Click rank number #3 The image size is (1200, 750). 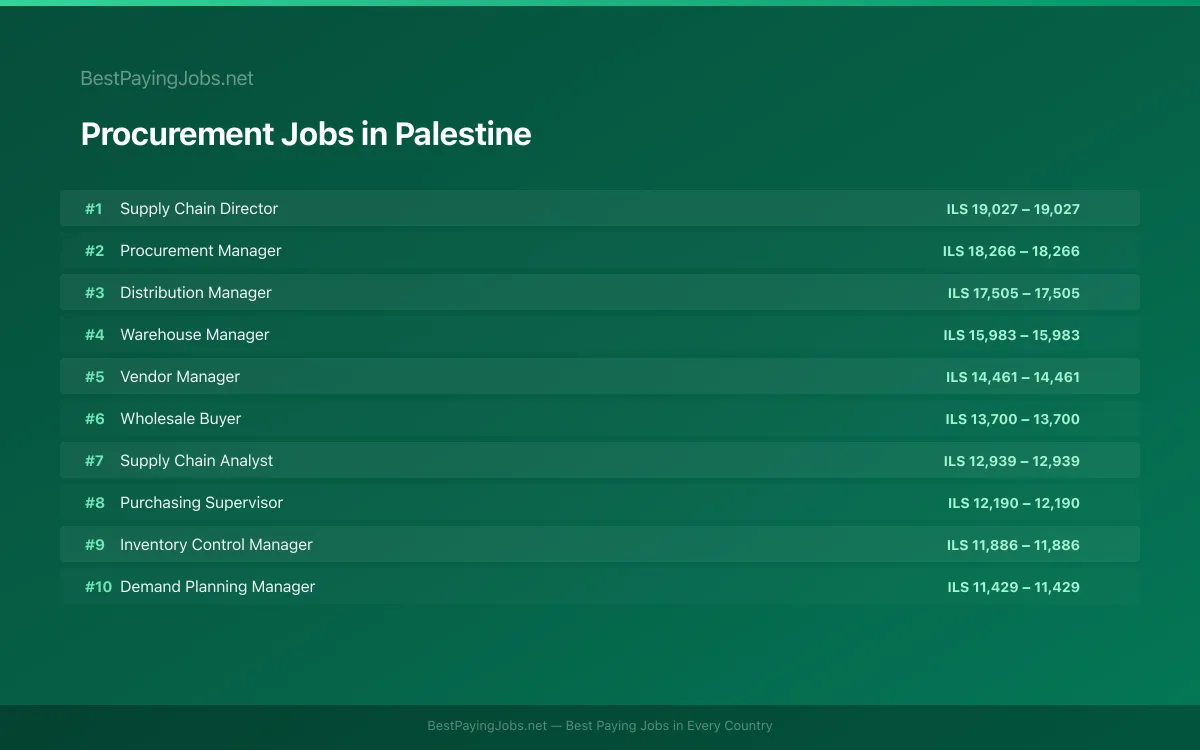pos(94,293)
